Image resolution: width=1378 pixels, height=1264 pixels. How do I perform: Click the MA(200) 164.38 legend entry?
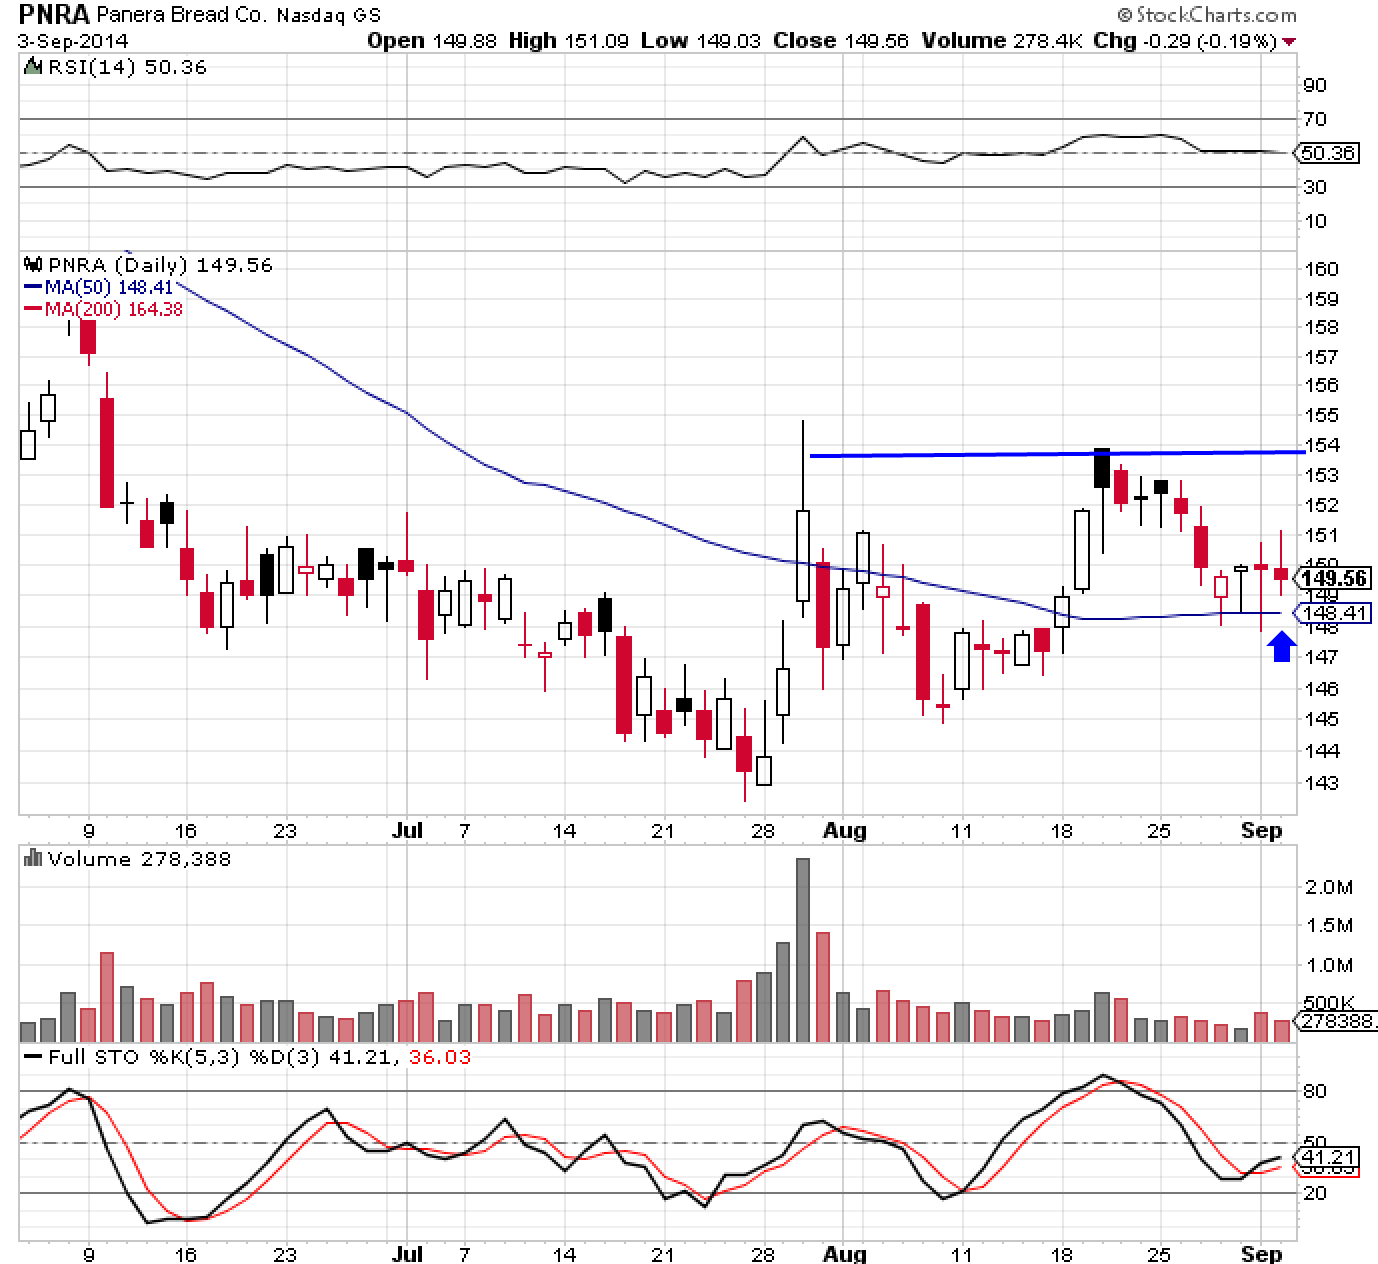coord(114,309)
